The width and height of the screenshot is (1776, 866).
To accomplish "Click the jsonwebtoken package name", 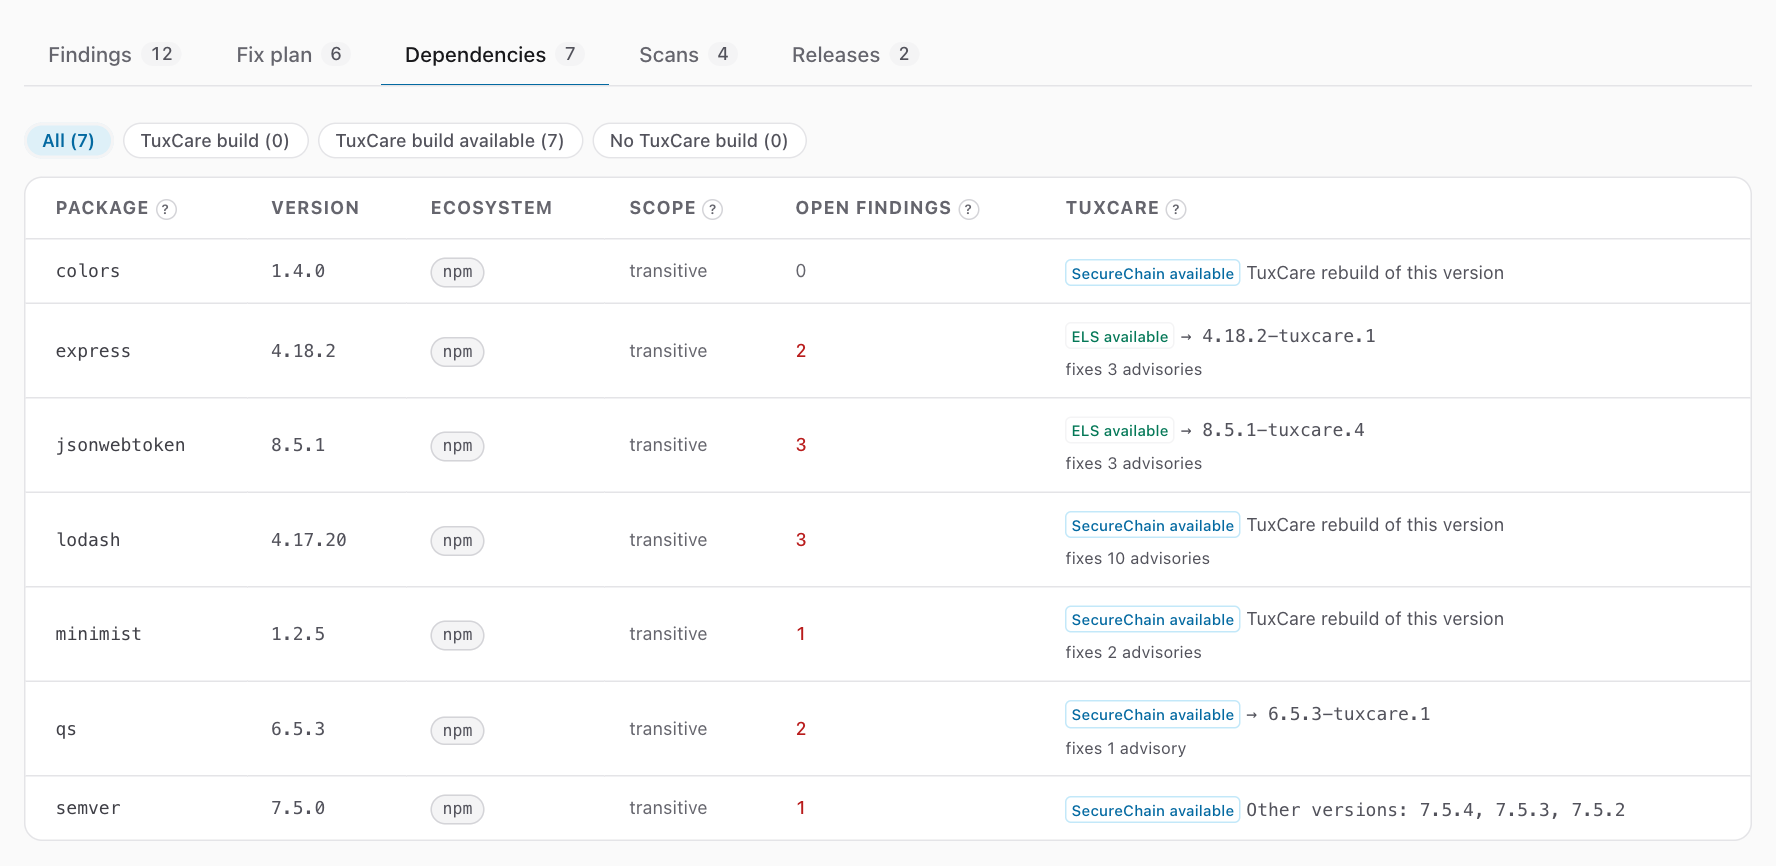I will [x=120, y=445].
